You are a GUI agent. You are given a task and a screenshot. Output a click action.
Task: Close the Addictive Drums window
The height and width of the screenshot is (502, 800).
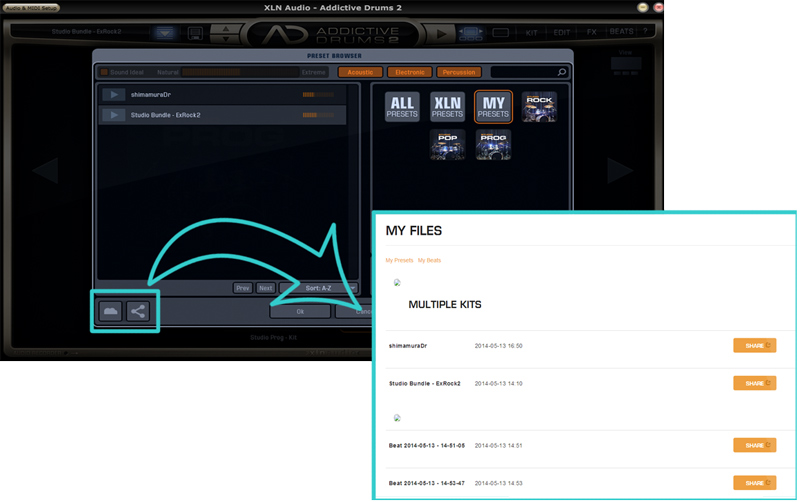tap(659, 7)
